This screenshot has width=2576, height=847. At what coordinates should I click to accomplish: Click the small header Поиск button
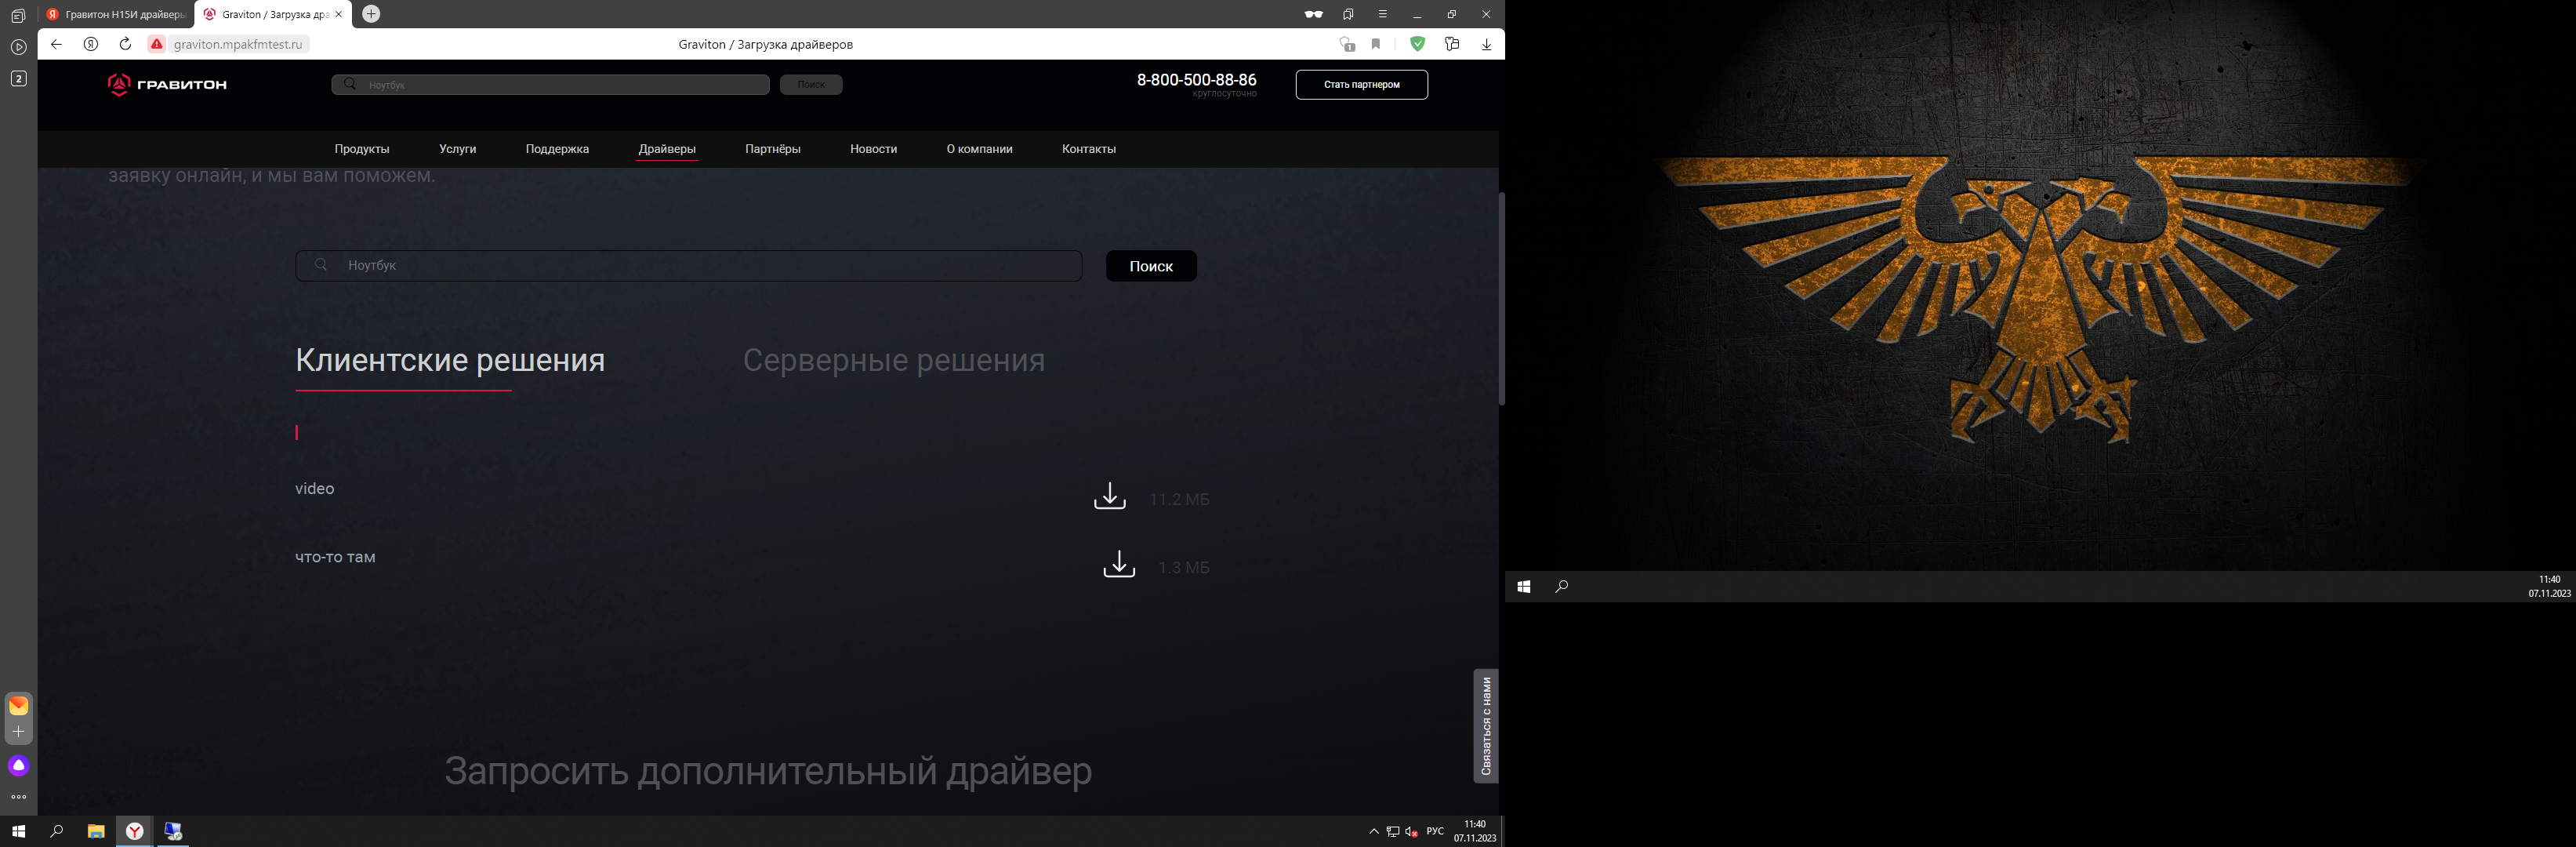(811, 85)
